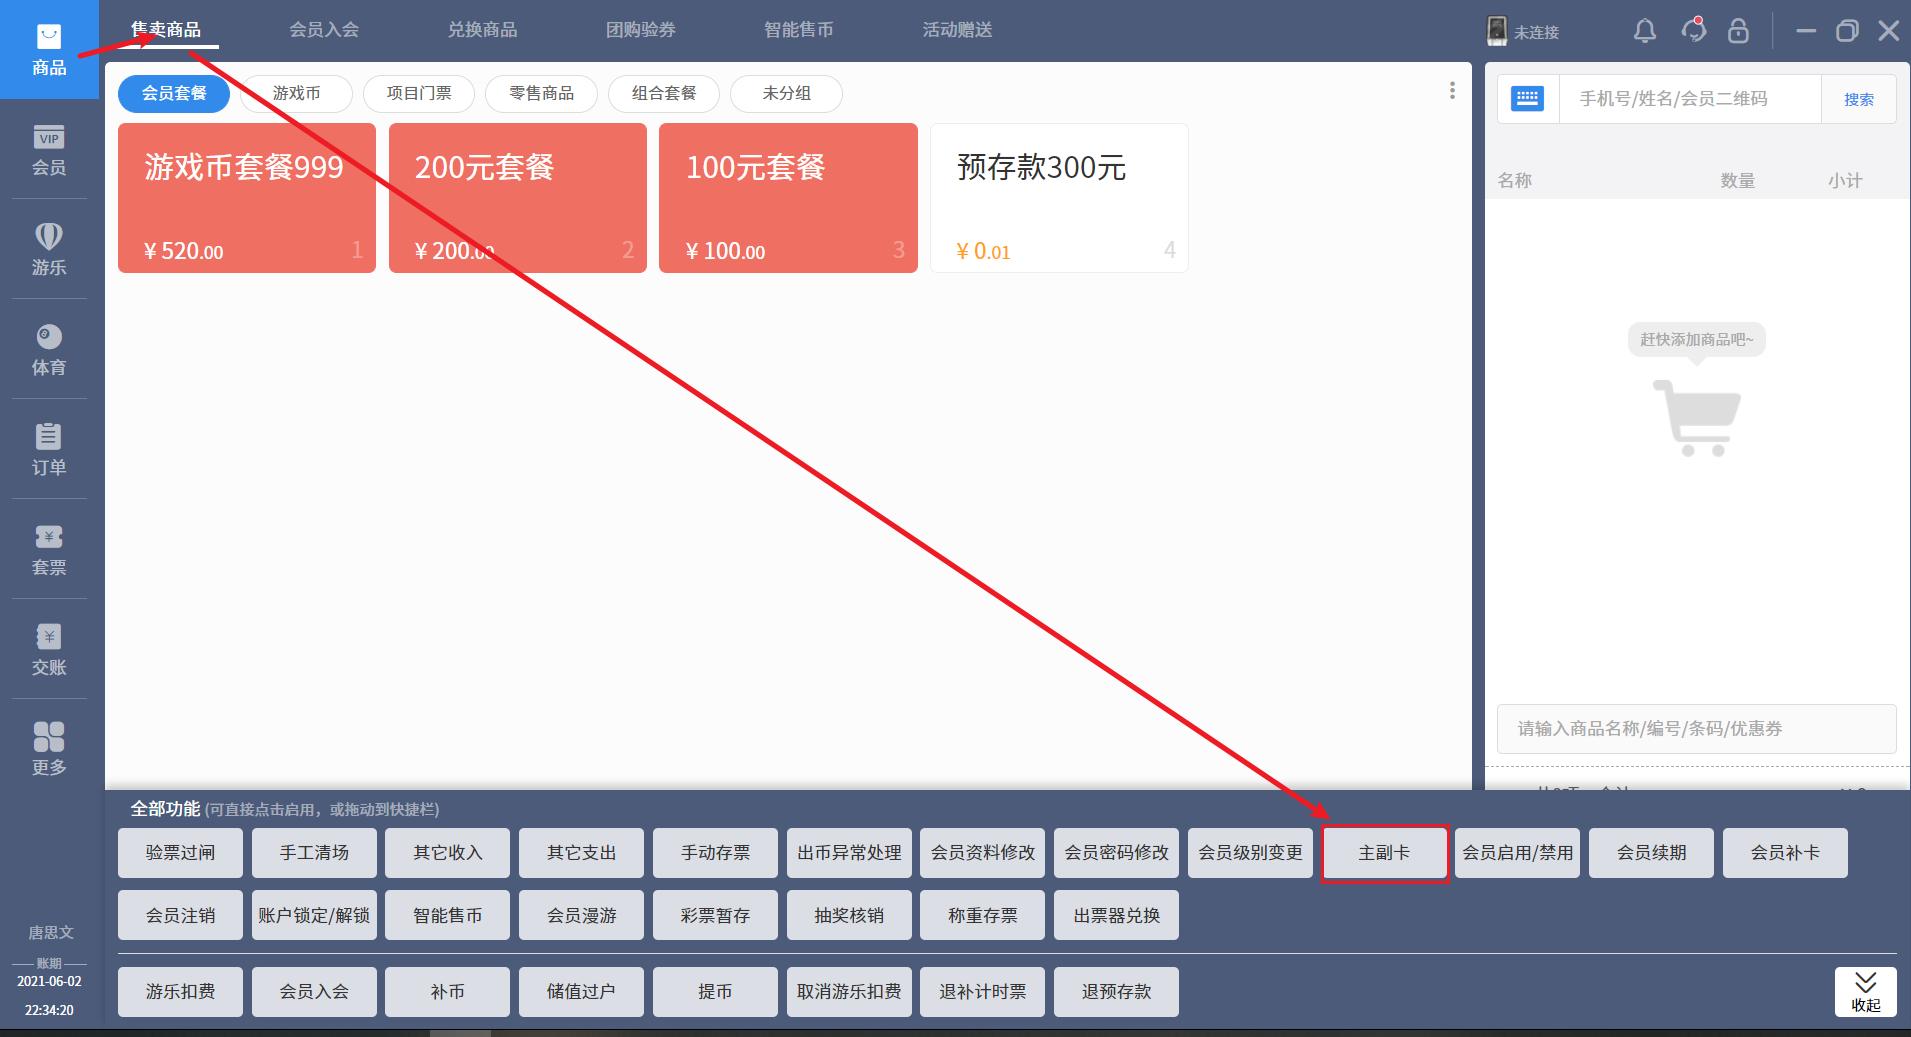The image size is (1911, 1037).
Task: Switch to the 团购验券 tab
Action: pyautogui.click(x=641, y=30)
